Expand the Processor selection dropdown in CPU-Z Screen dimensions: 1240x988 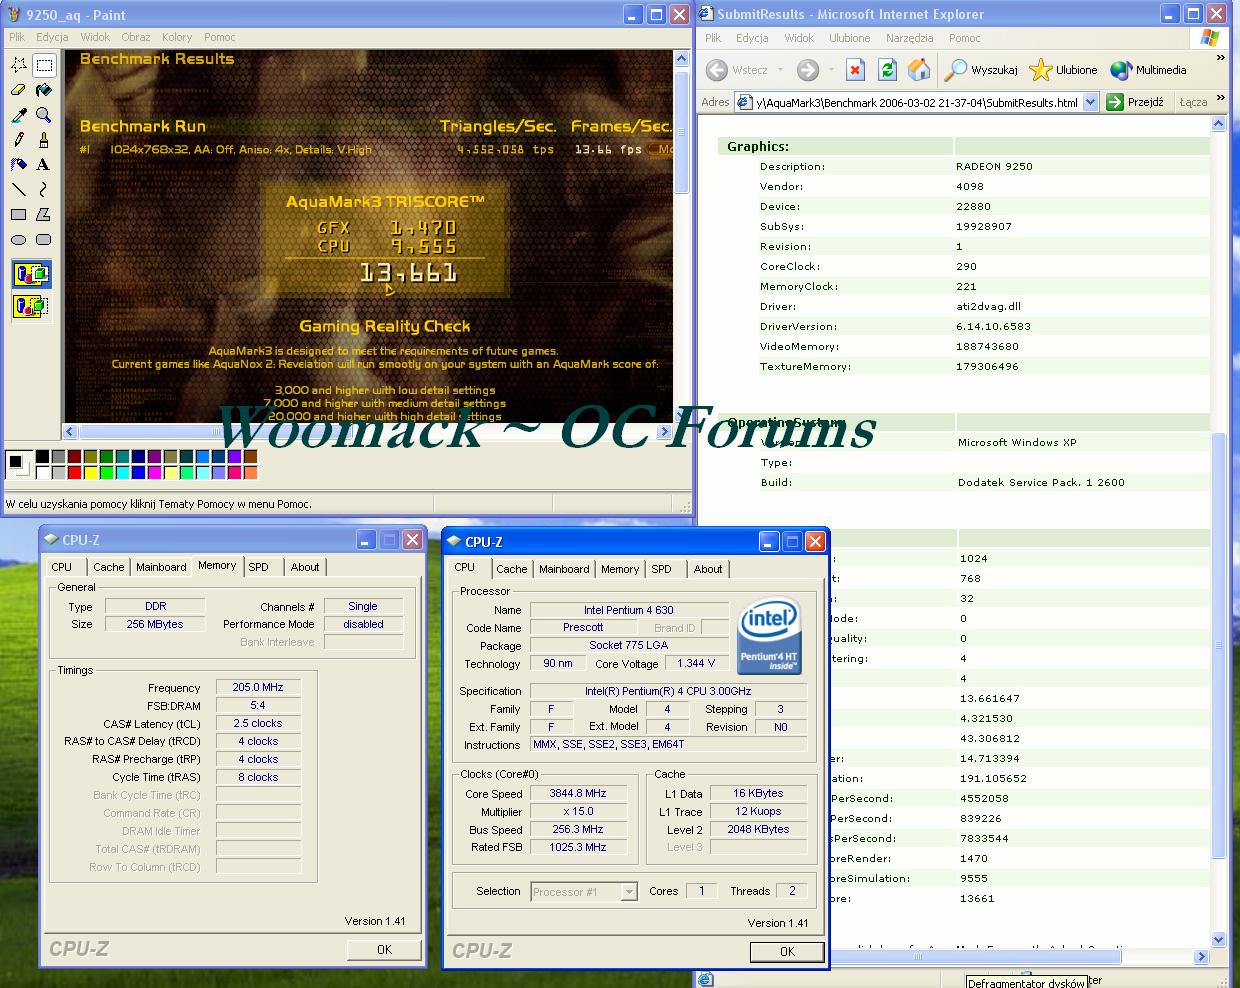pos(629,892)
